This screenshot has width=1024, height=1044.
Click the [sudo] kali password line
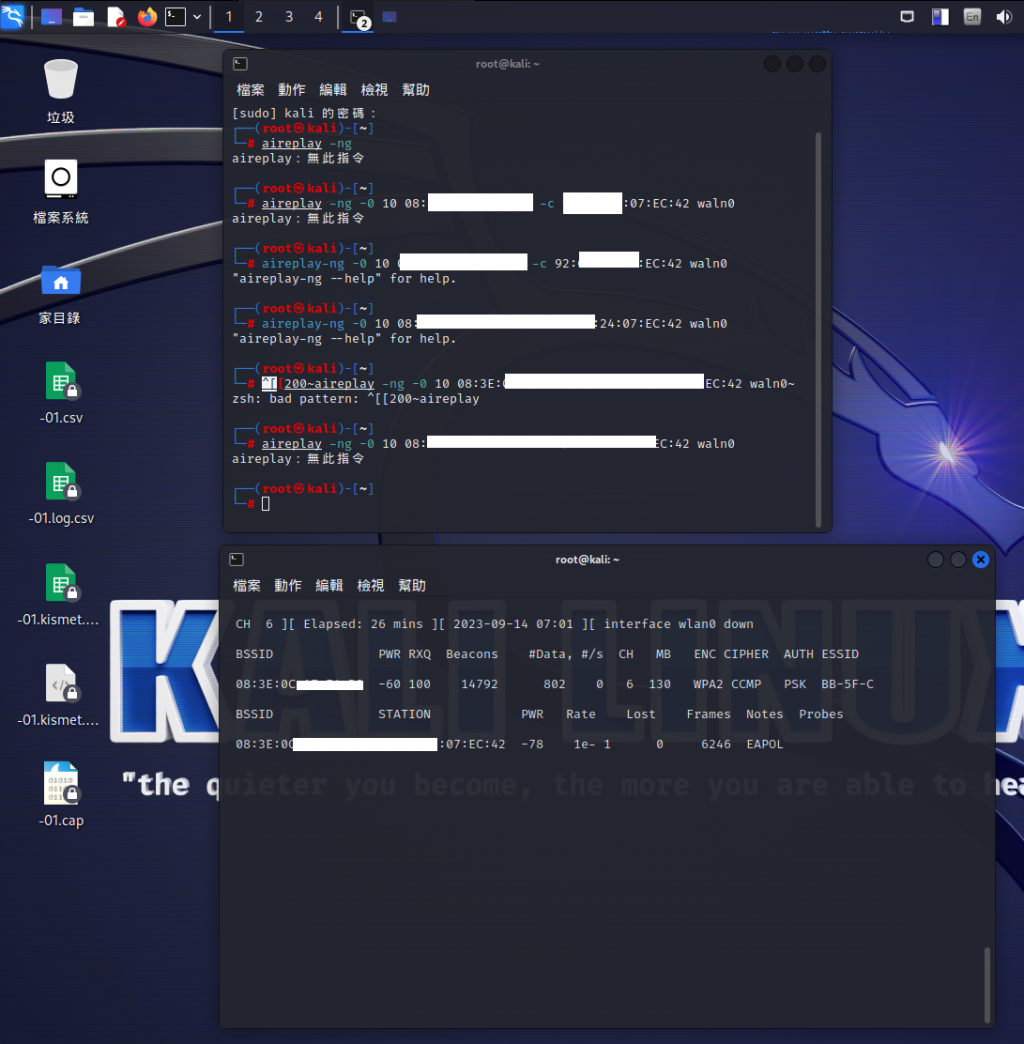[304, 113]
